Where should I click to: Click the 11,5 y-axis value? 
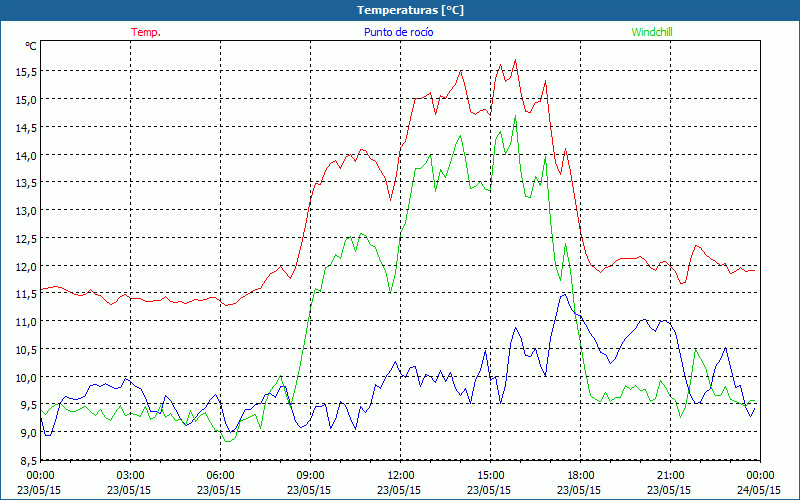point(27,294)
